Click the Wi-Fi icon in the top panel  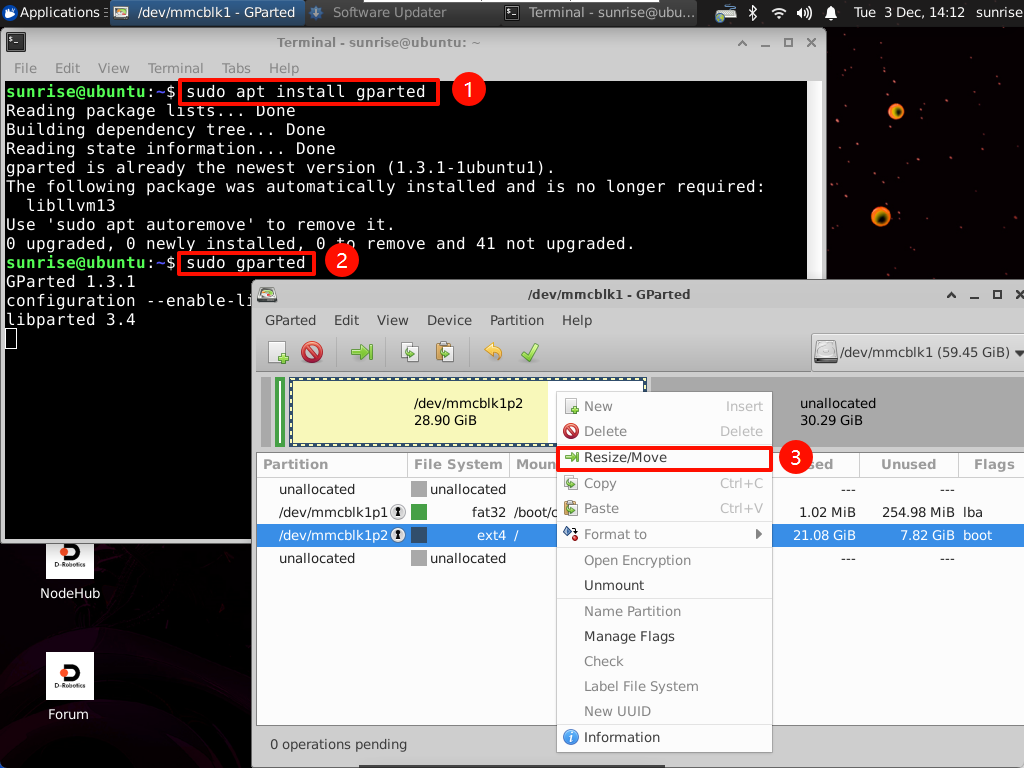coord(778,12)
